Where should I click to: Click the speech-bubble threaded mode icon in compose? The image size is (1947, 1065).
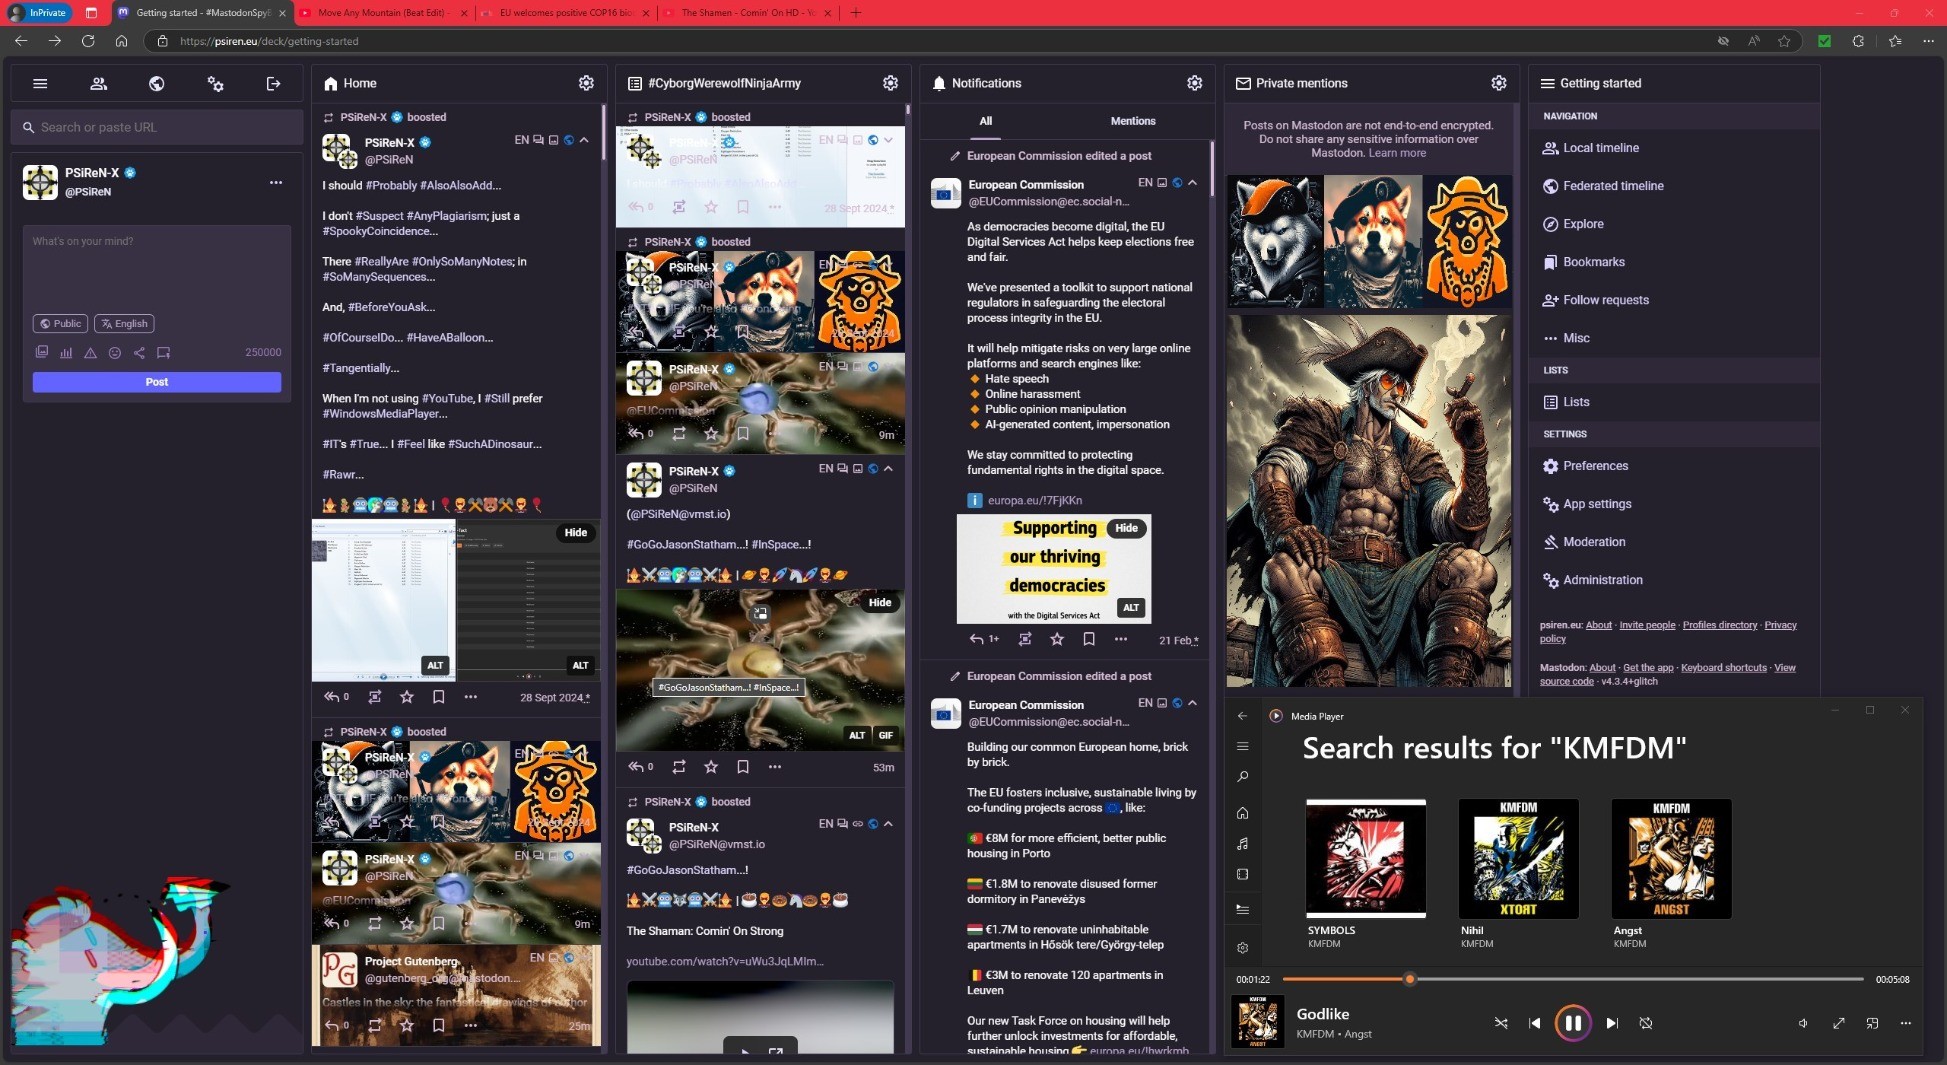[163, 352]
